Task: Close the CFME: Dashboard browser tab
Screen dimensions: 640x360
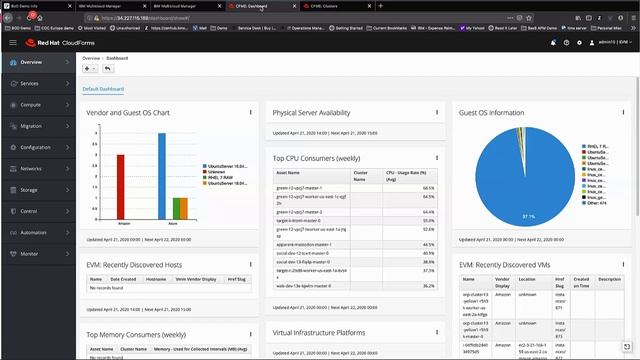Action: pyautogui.click(x=294, y=6)
